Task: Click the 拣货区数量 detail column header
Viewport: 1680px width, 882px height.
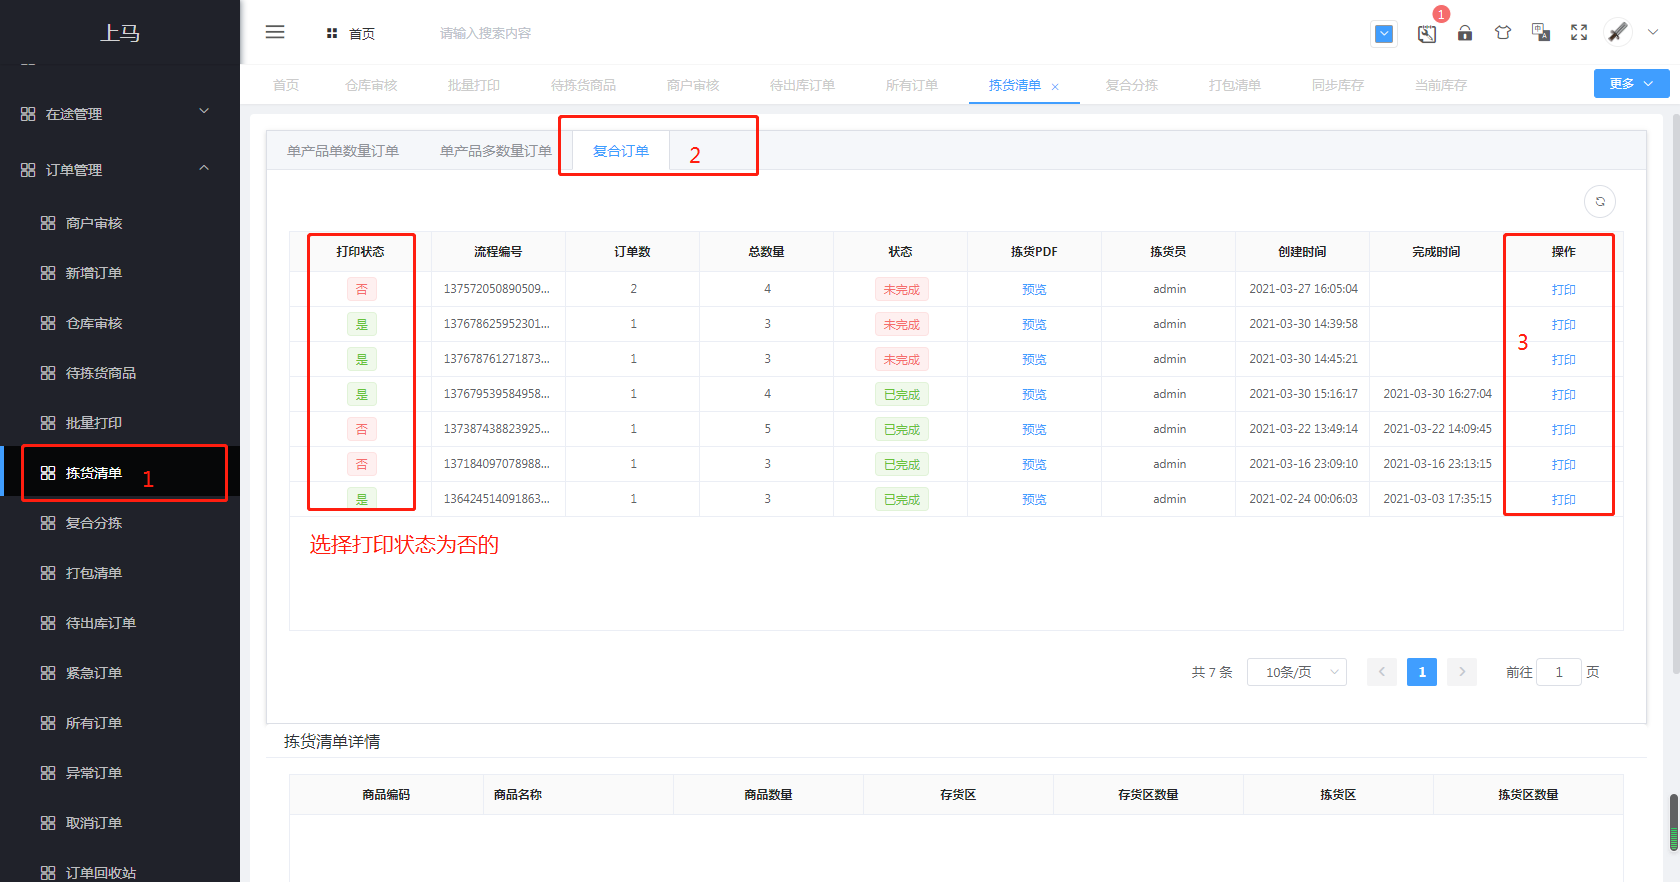Action: tap(1528, 795)
